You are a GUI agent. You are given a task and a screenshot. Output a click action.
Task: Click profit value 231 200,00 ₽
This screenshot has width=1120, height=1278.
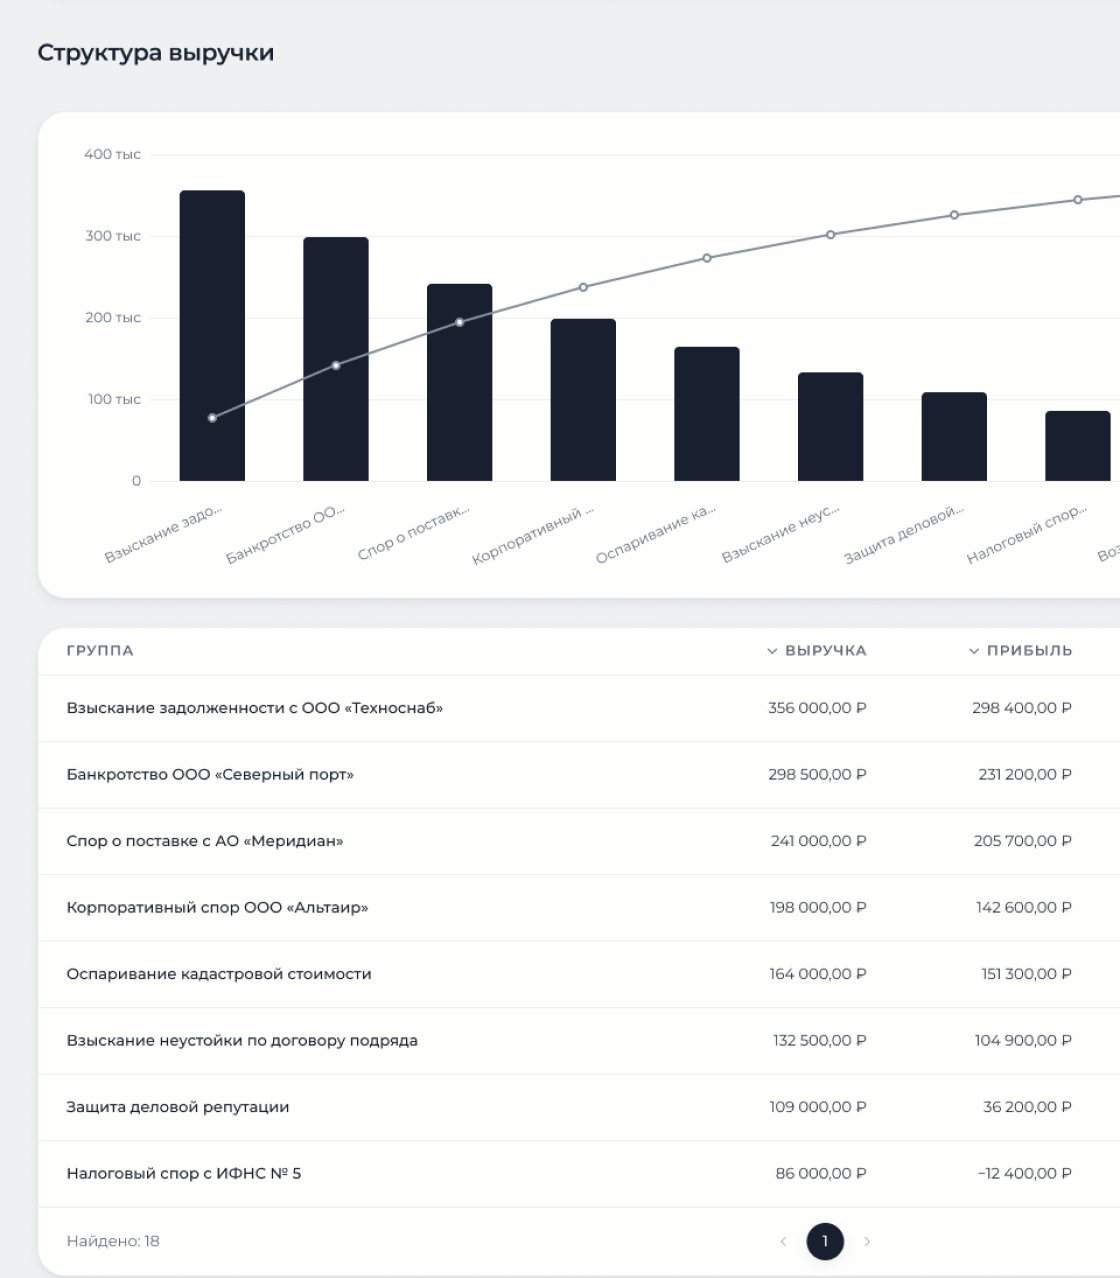click(1025, 775)
